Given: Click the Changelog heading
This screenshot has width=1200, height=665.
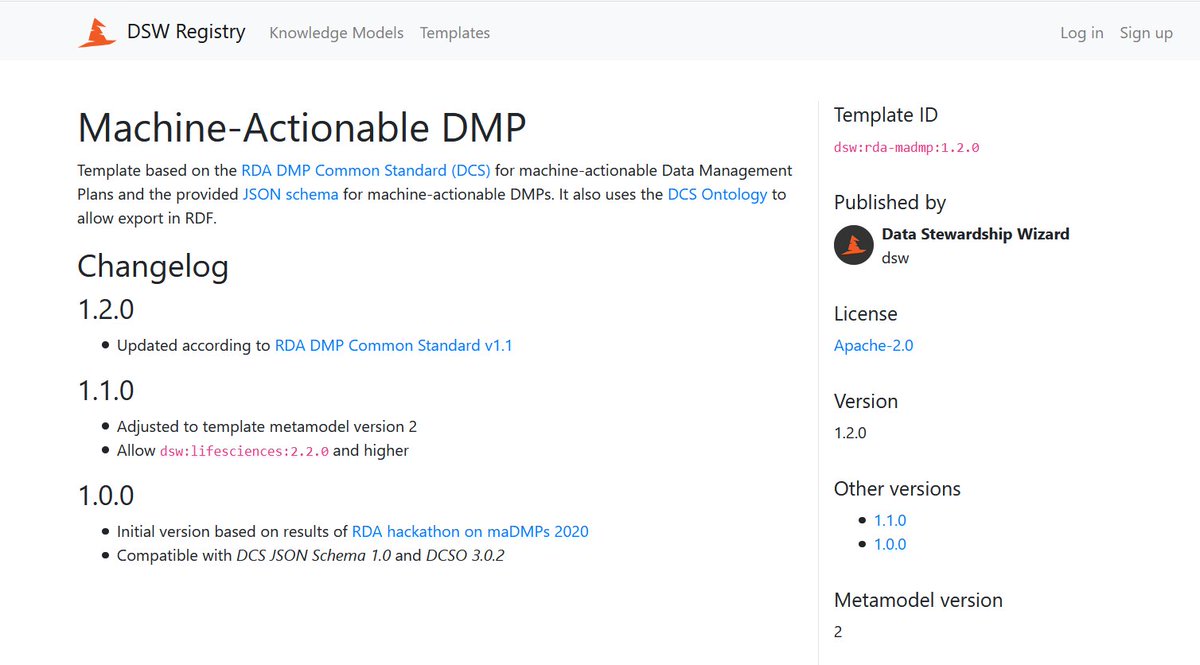Looking at the screenshot, I should 153,266.
